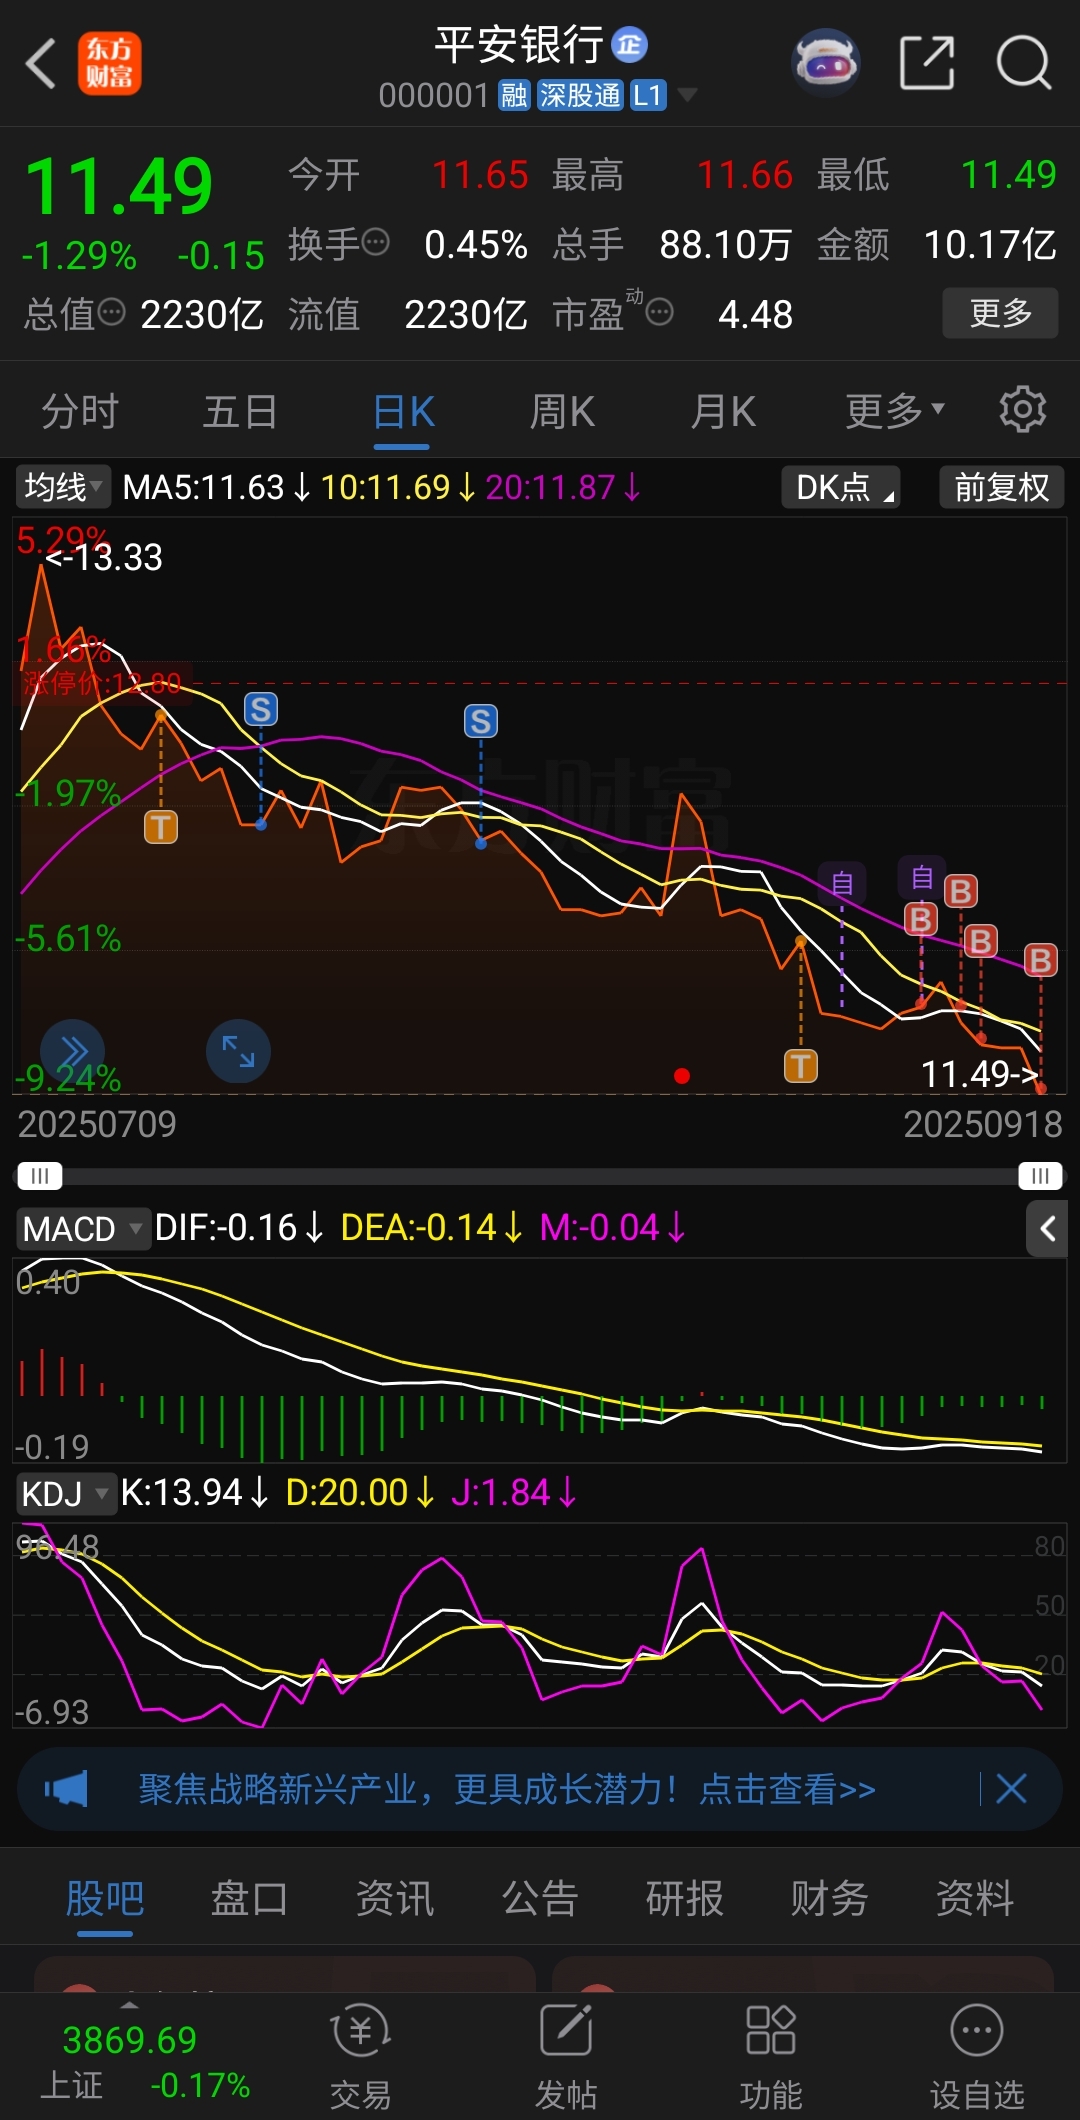Open the 资料 tab
Image resolution: width=1080 pixels, height=2120 pixels.
click(x=975, y=1897)
